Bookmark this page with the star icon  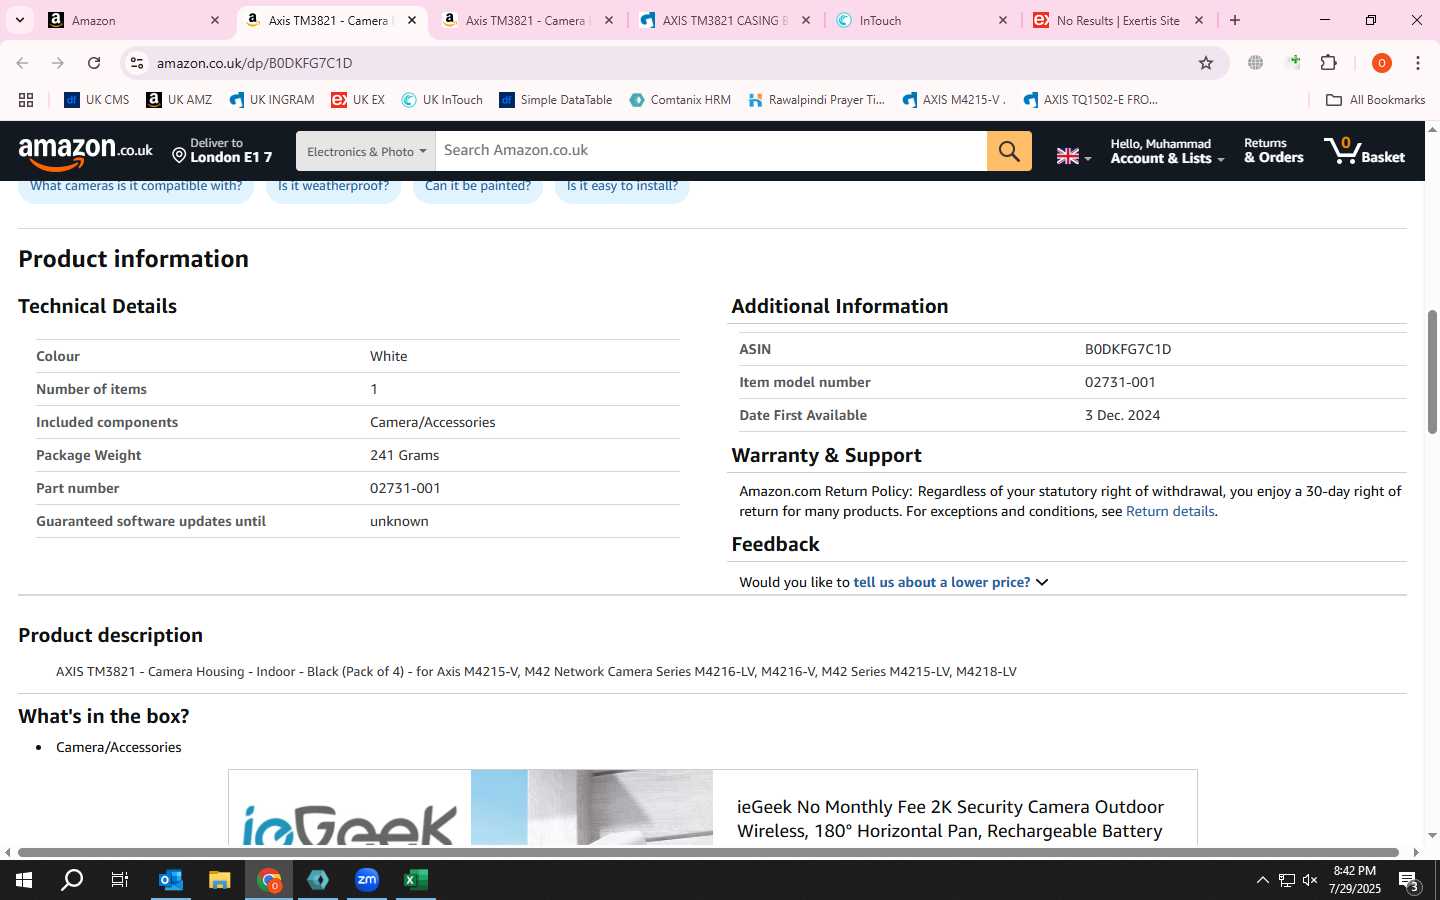[1206, 63]
